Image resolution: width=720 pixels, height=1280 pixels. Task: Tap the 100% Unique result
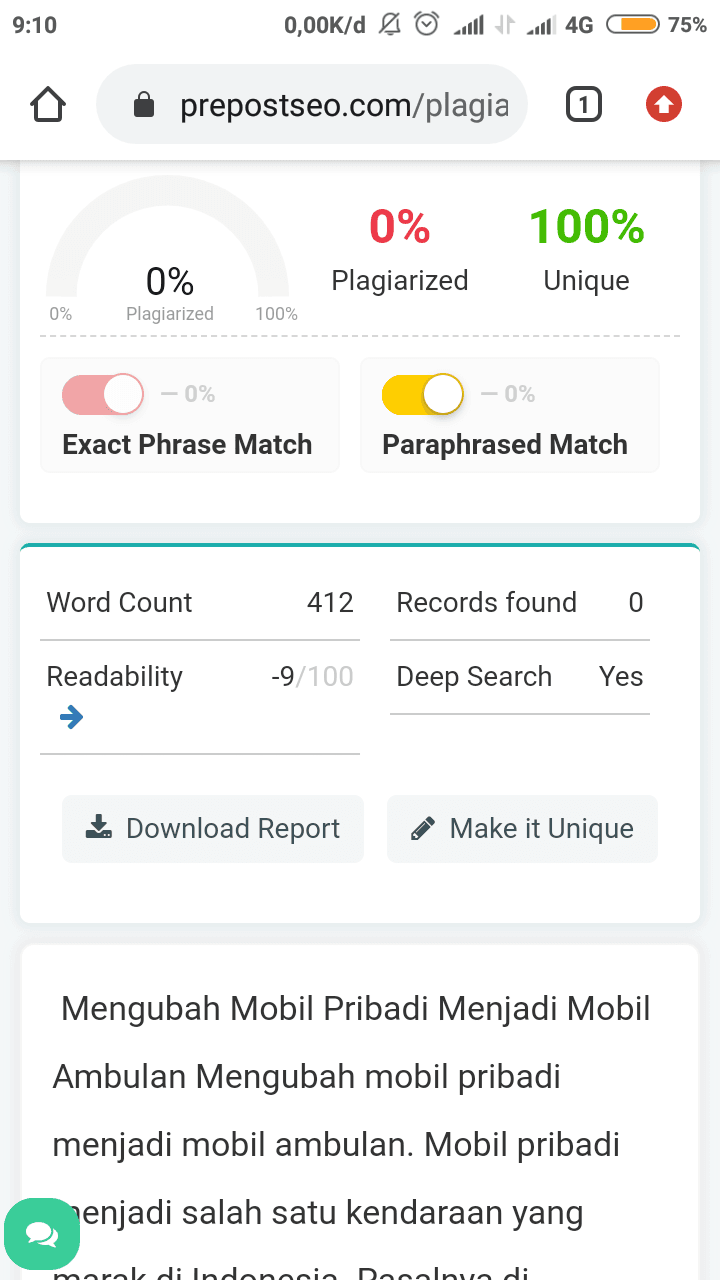(586, 250)
